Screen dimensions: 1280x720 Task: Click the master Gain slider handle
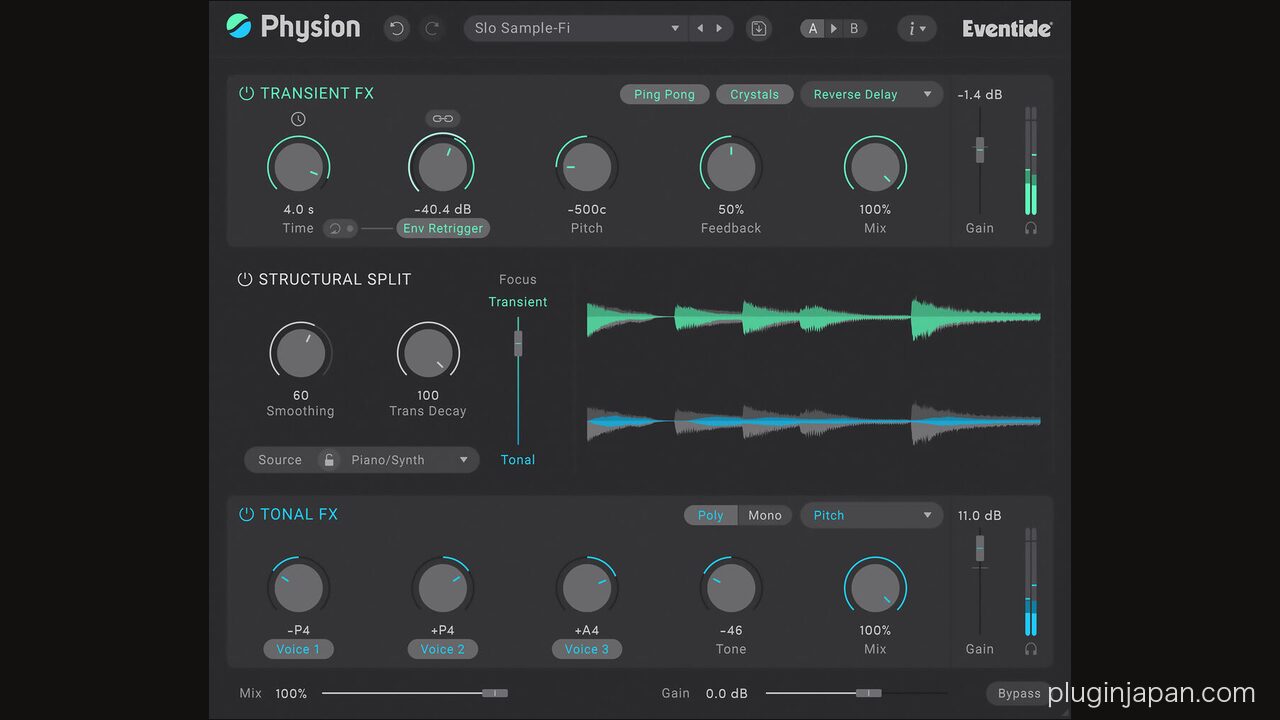point(869,692)
